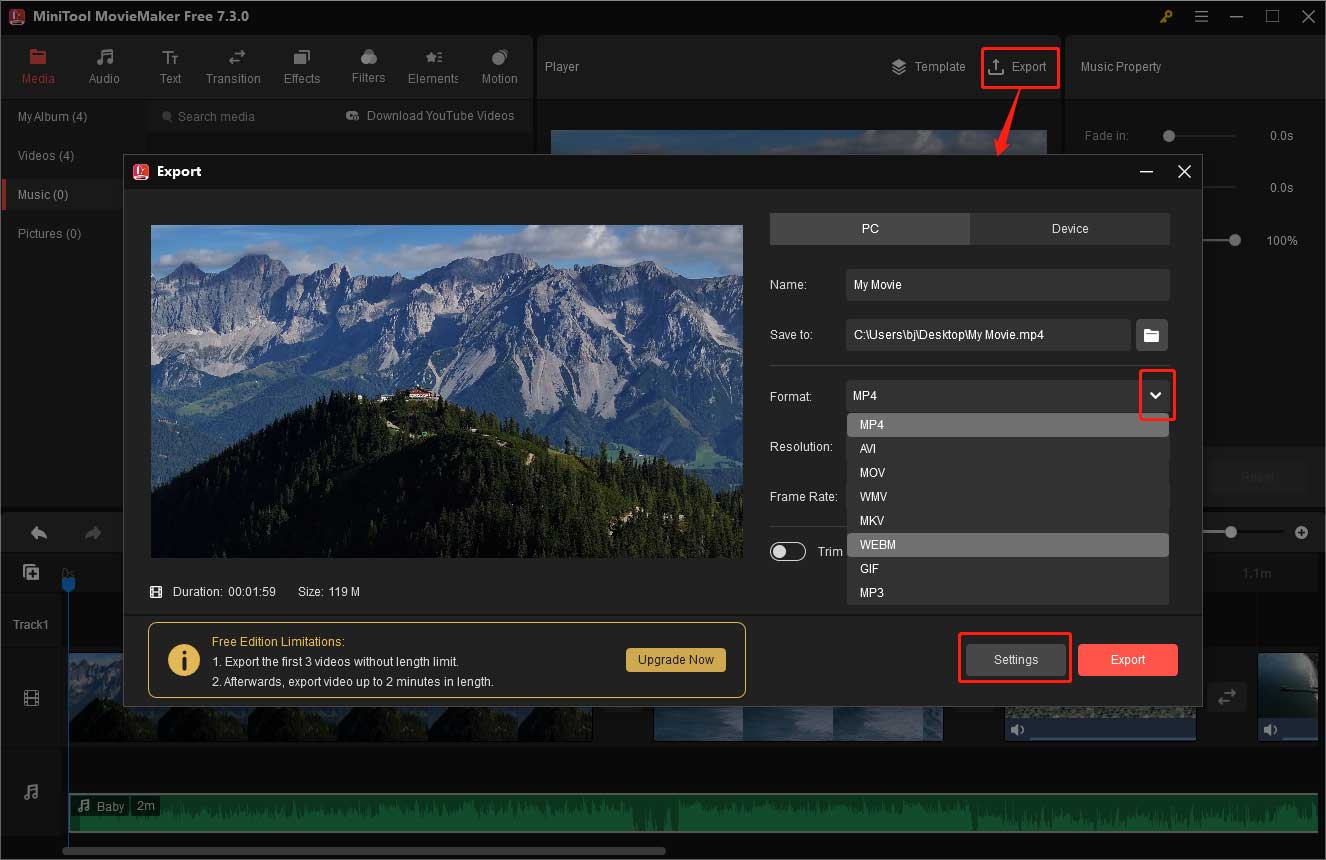Click the music track note icon
The width and height of the screenshot is (1326, 860).
[x=31, y=792]
